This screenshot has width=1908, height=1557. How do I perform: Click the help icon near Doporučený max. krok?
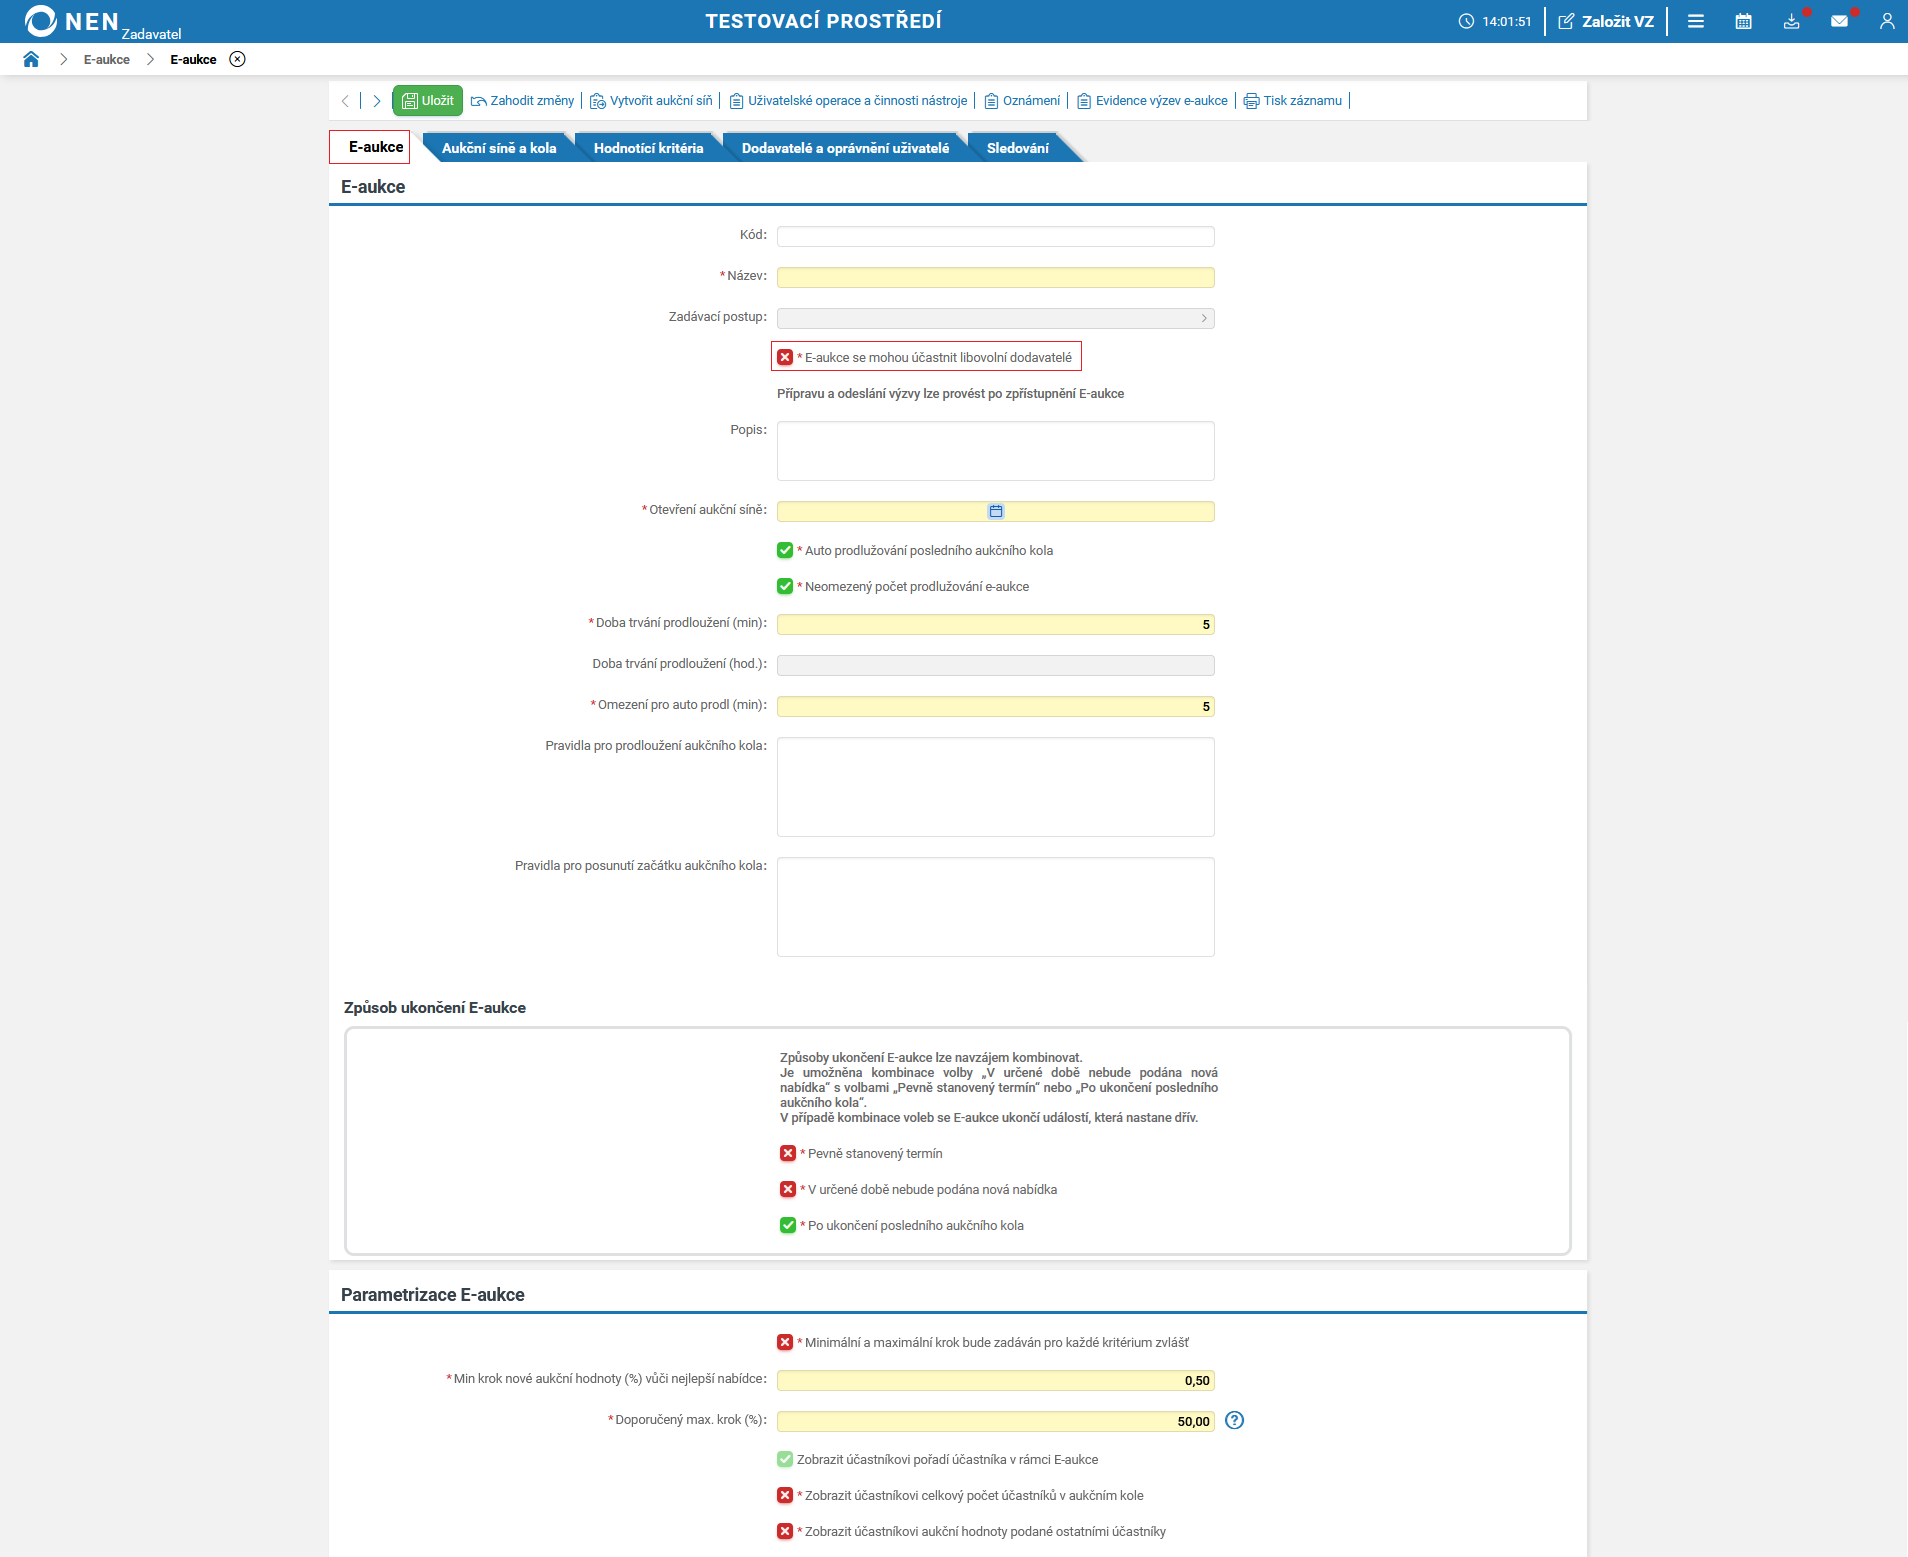pos(1233,1420)
